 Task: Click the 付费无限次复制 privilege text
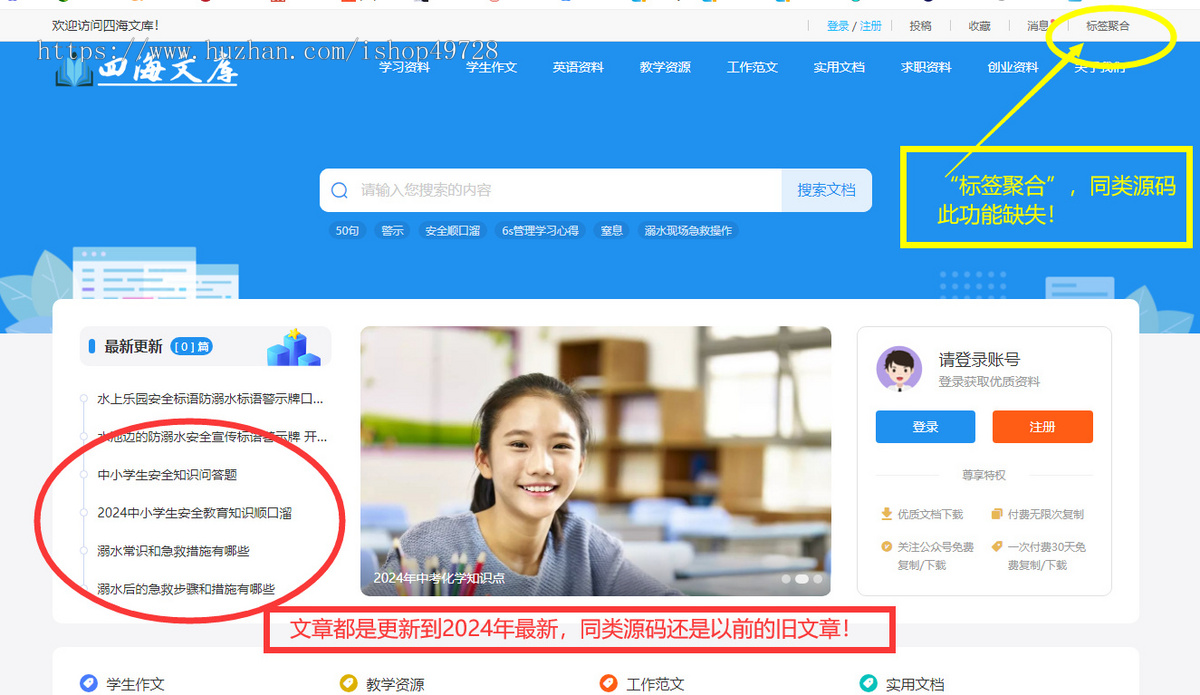pyautogui.click(x=1045, y=514)
